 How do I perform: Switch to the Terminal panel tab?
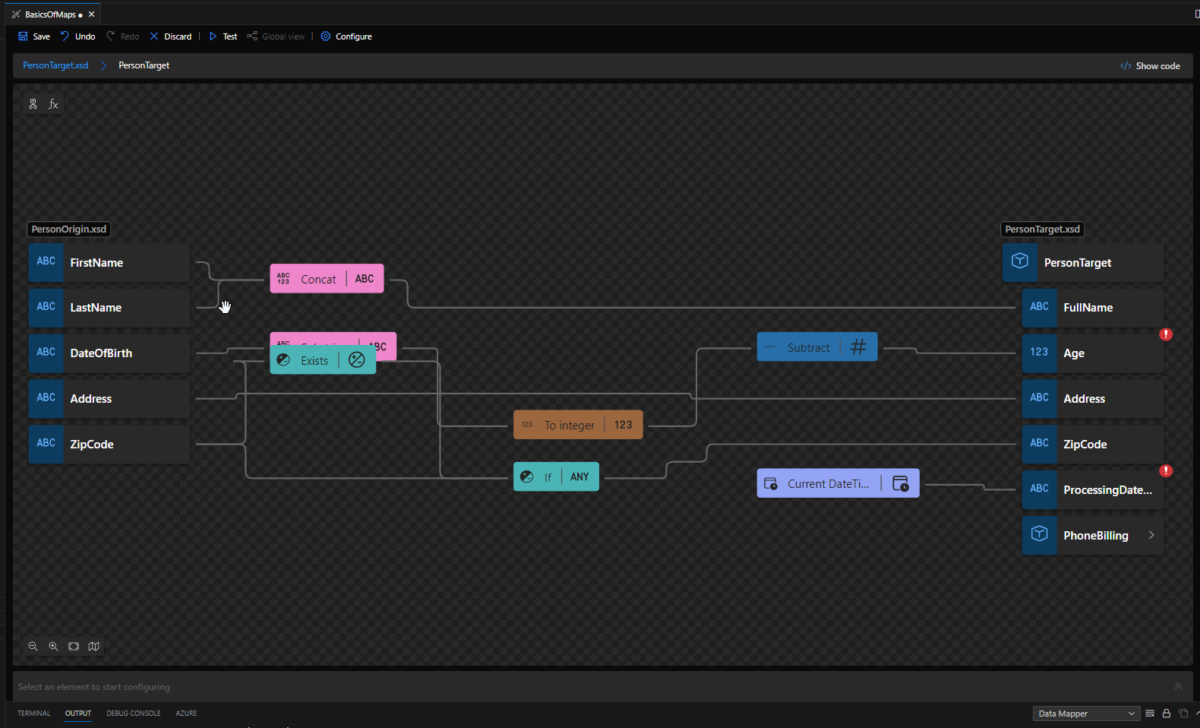34,713
